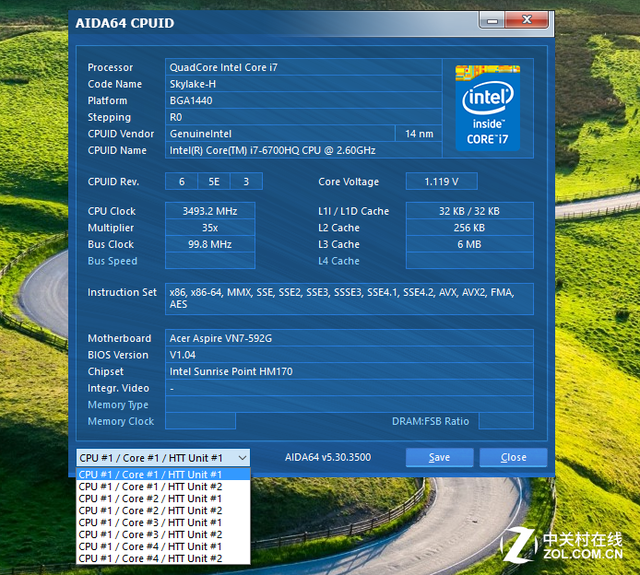This screenshot has height=575, width=640.
Task: Click the AIDA64 CPUID title bar text
Action: pyautogui.click(x=125, y=23)
